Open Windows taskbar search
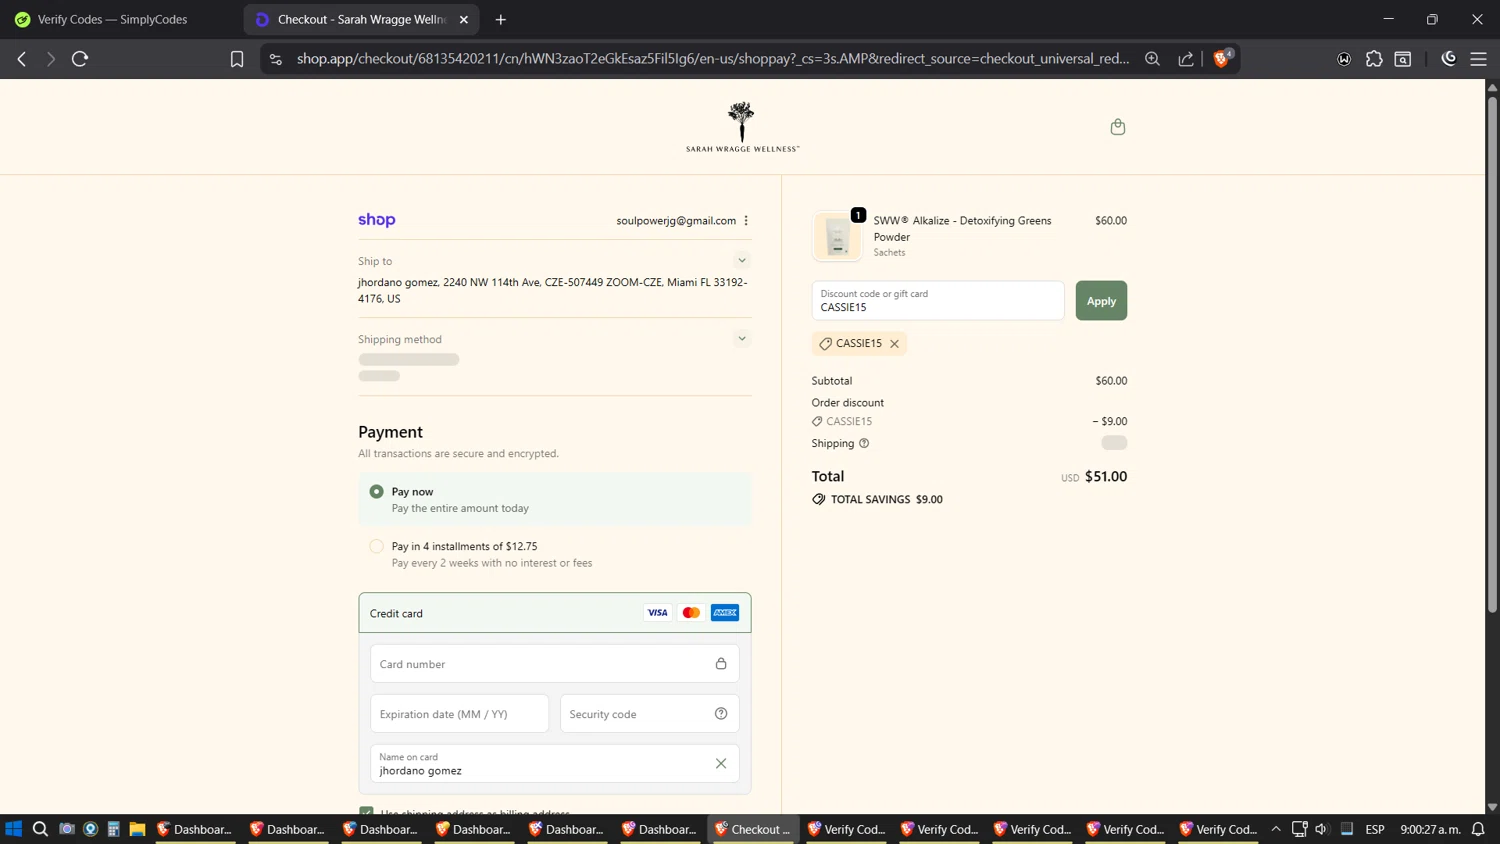This screenshot has width=1500, height=844. coord(40,829)
